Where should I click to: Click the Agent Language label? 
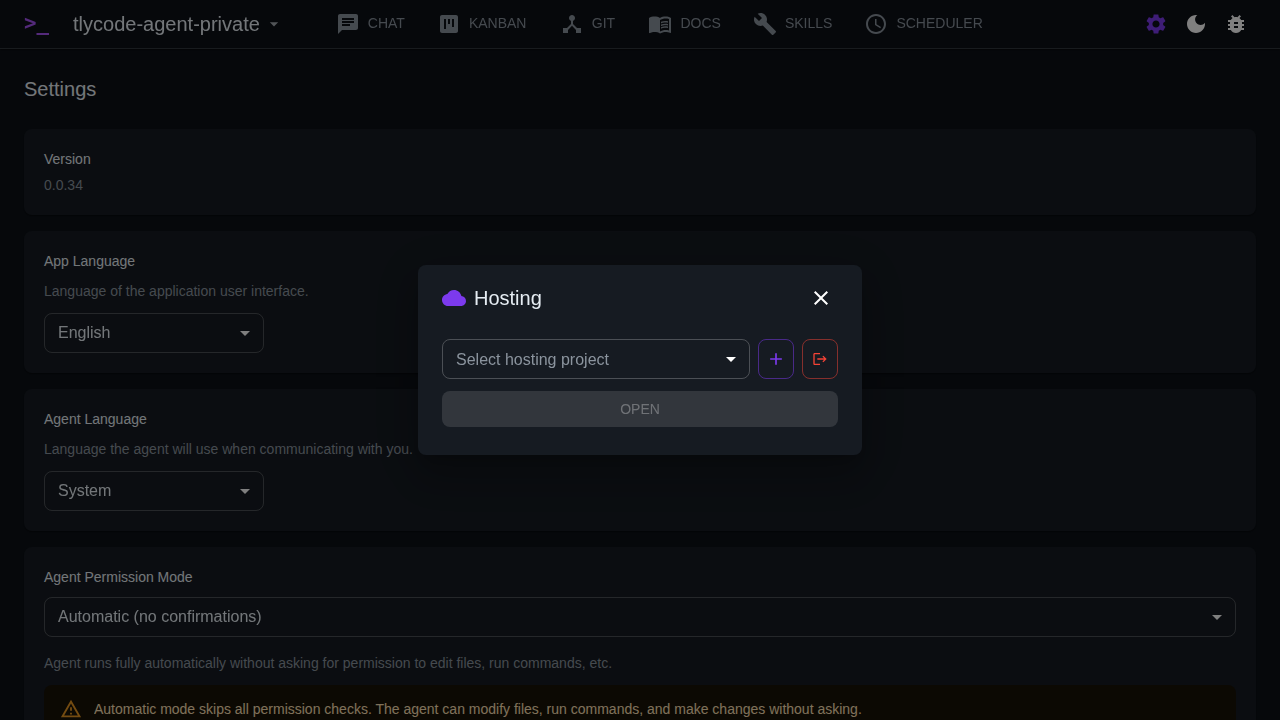coord(95,419)
